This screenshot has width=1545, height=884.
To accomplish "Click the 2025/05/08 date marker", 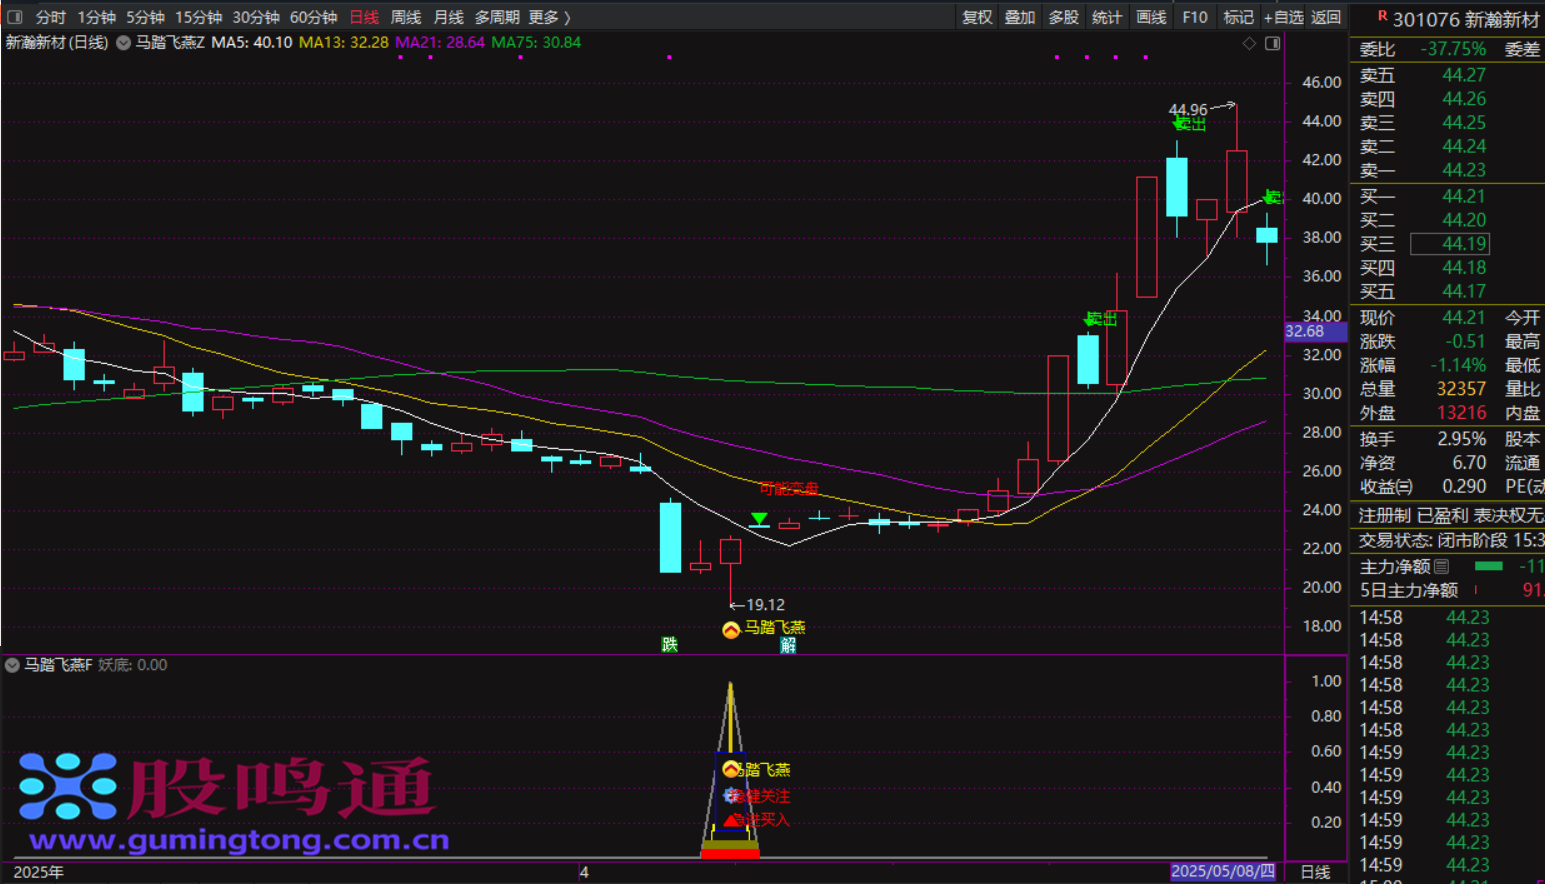I will tap(1222, 871).
